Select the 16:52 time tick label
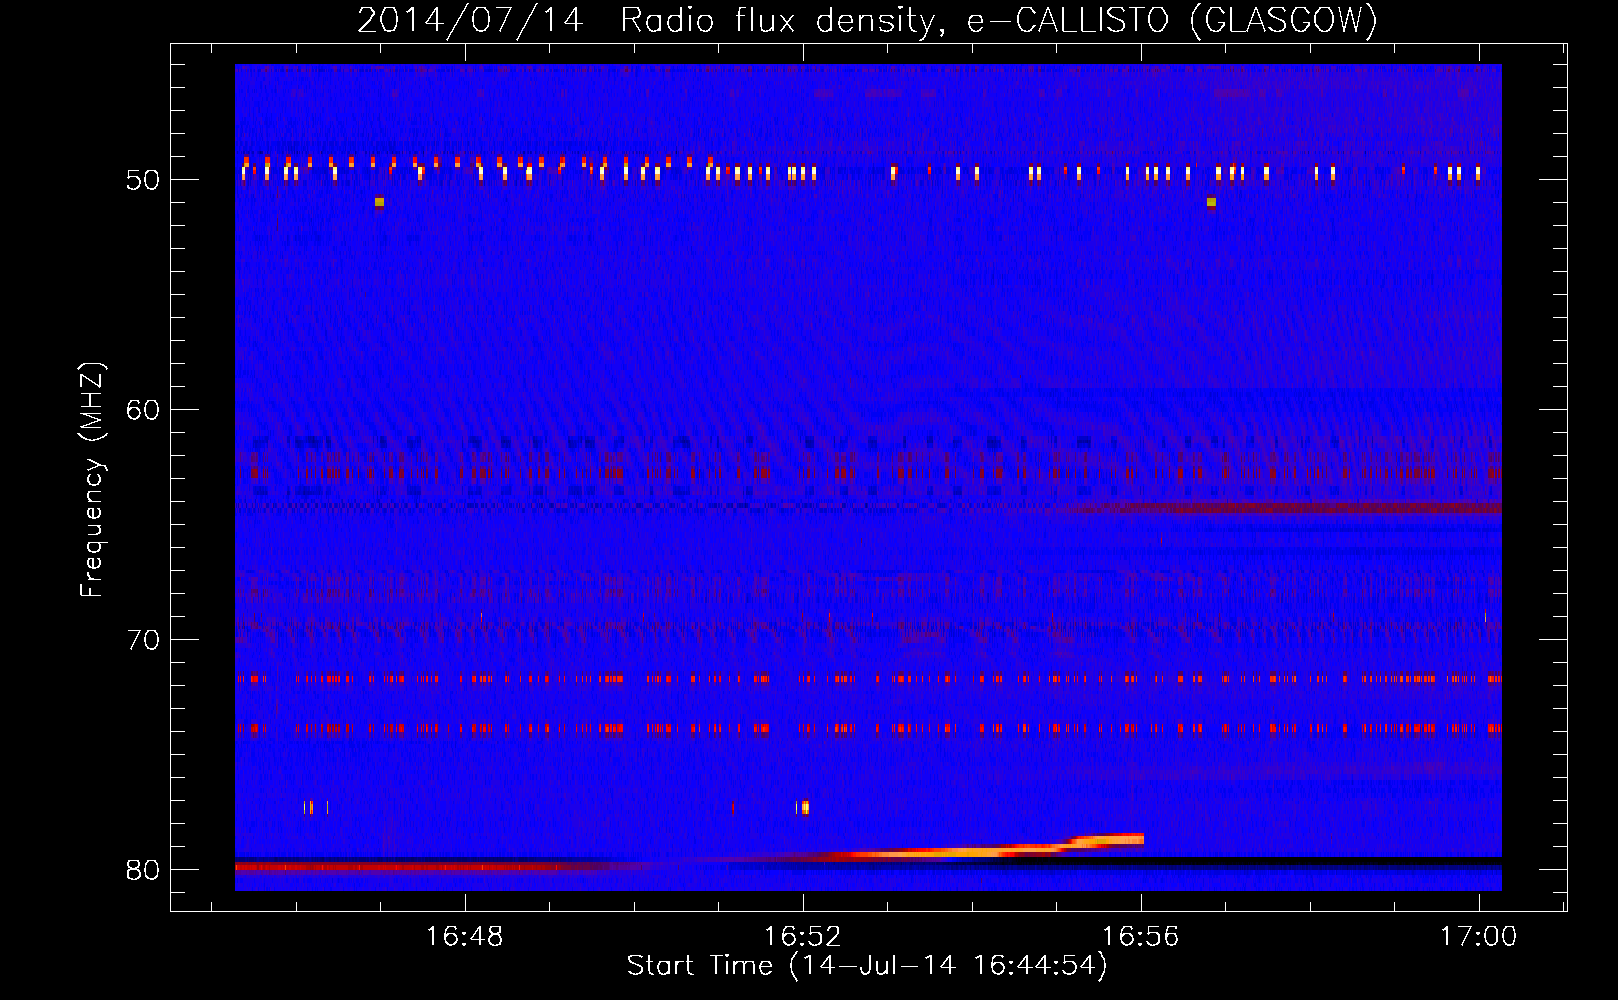The height and width of the screenshot is (1000, 1618). click(803, 937)
